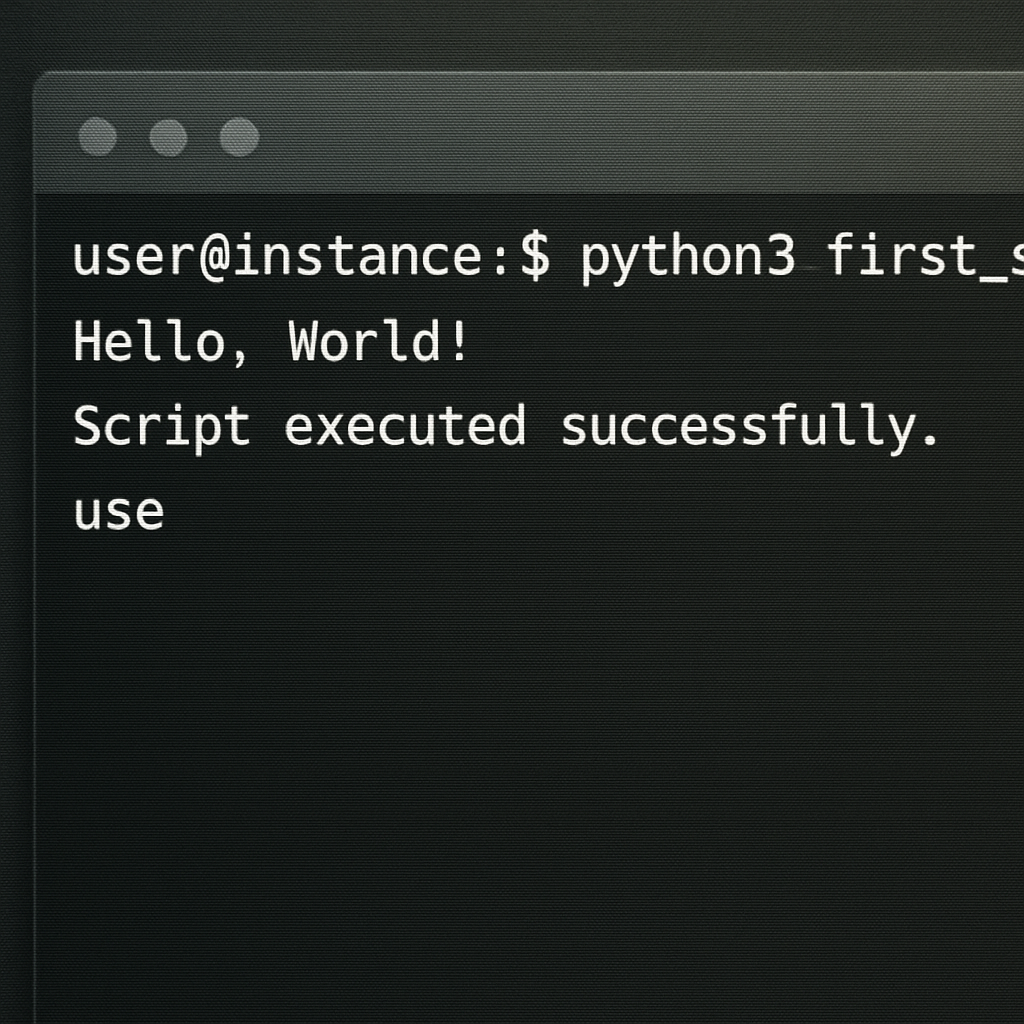Click the middle window control circle
The image size is (1024, 1024).
[x=168, y=137]
